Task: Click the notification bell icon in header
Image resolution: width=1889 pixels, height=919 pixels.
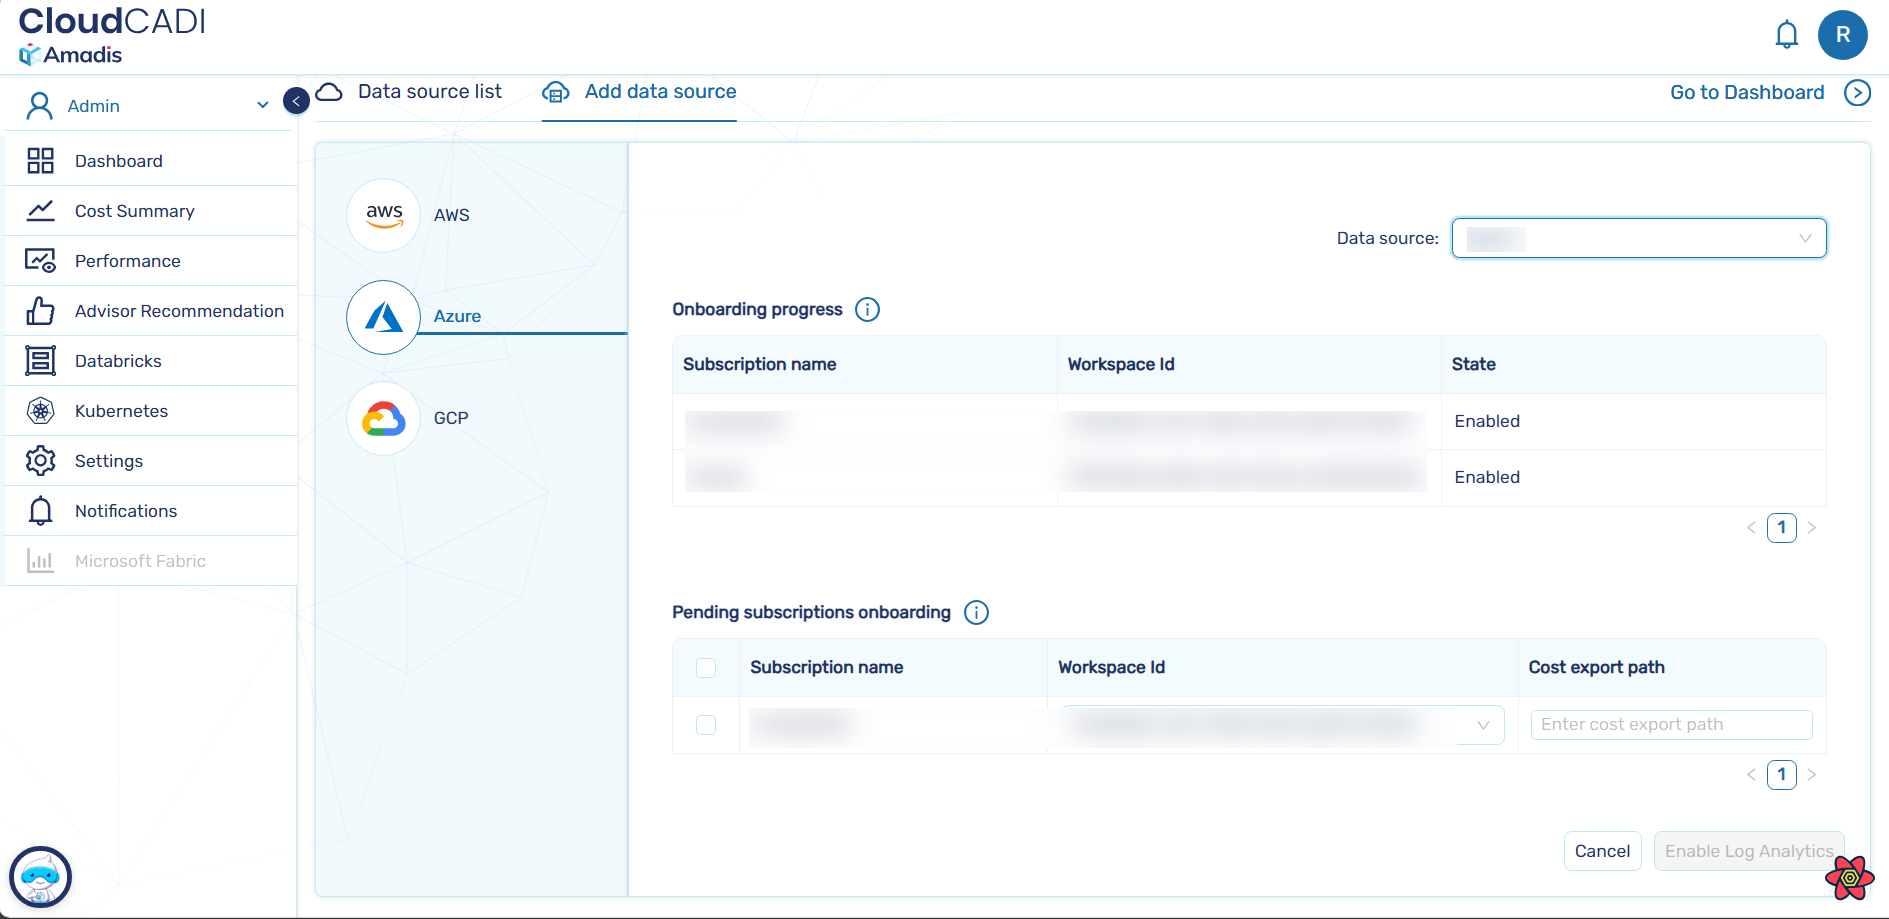Action: (1786, 35)
